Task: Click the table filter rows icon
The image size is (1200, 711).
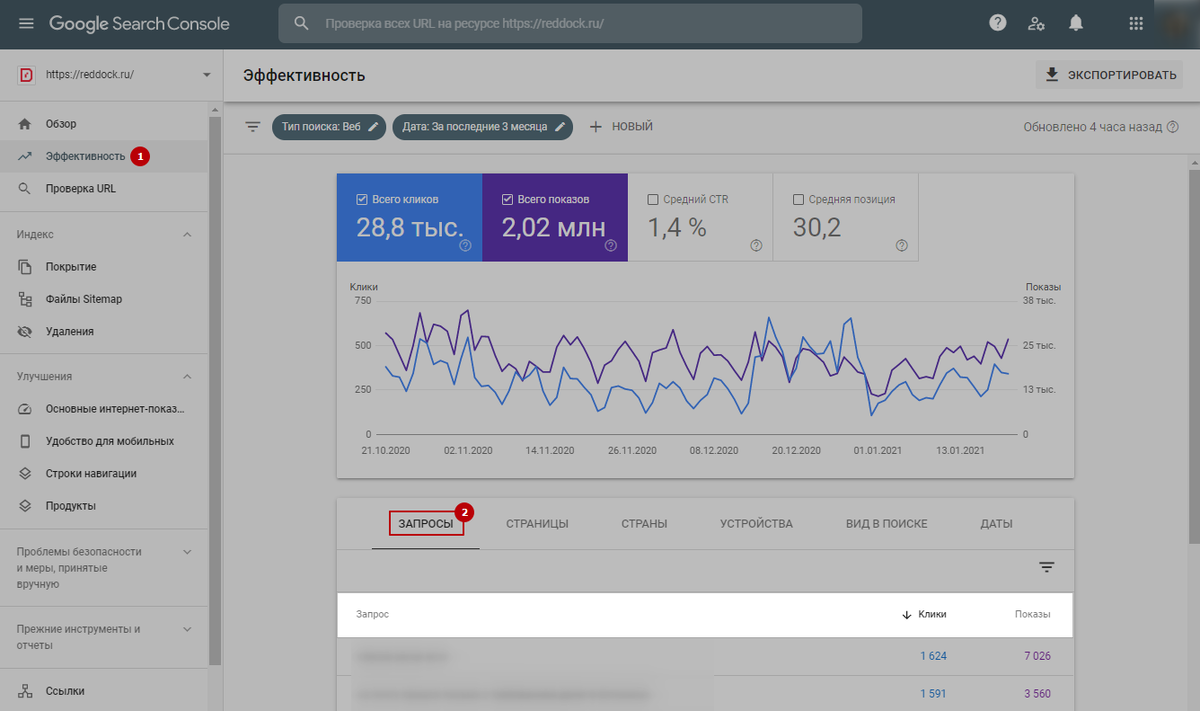Action: point(1046,567)
